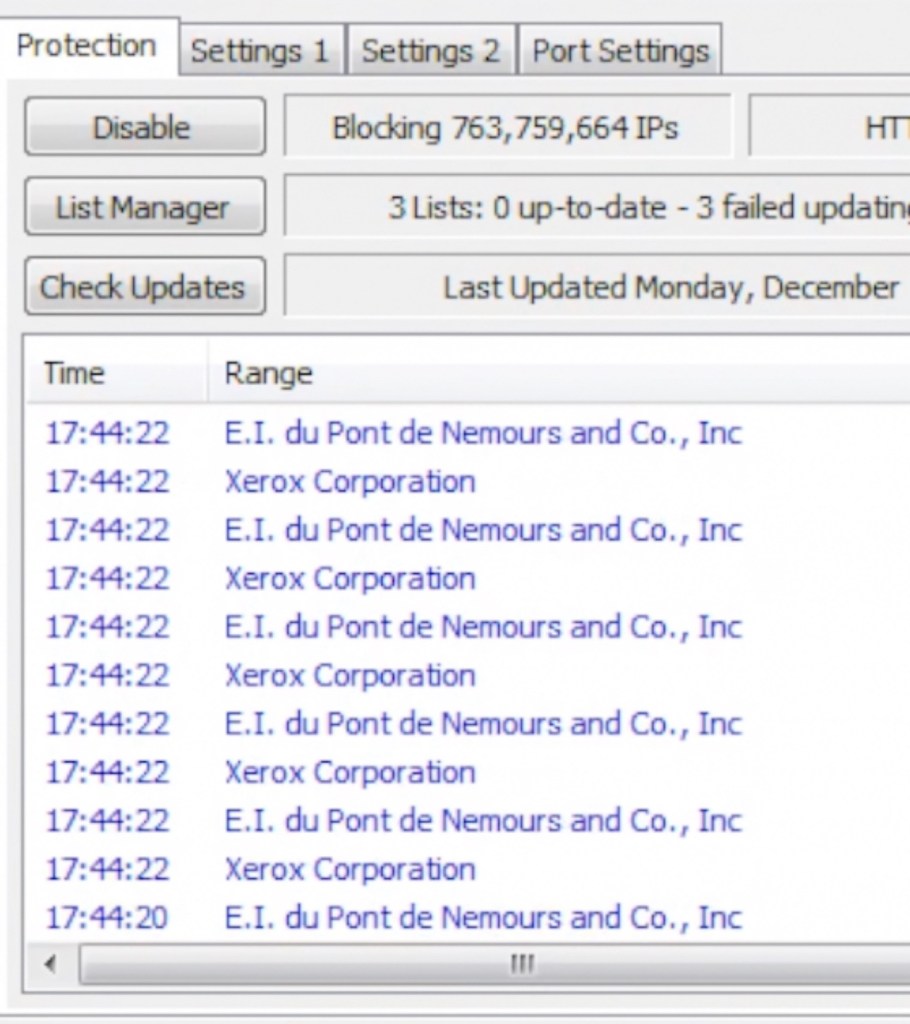This screenshot has width=910, height=1024.
Task: Click the Blocking 763,759,664 IPs status box
Action: pyautogui.click(x=506, y=127)
